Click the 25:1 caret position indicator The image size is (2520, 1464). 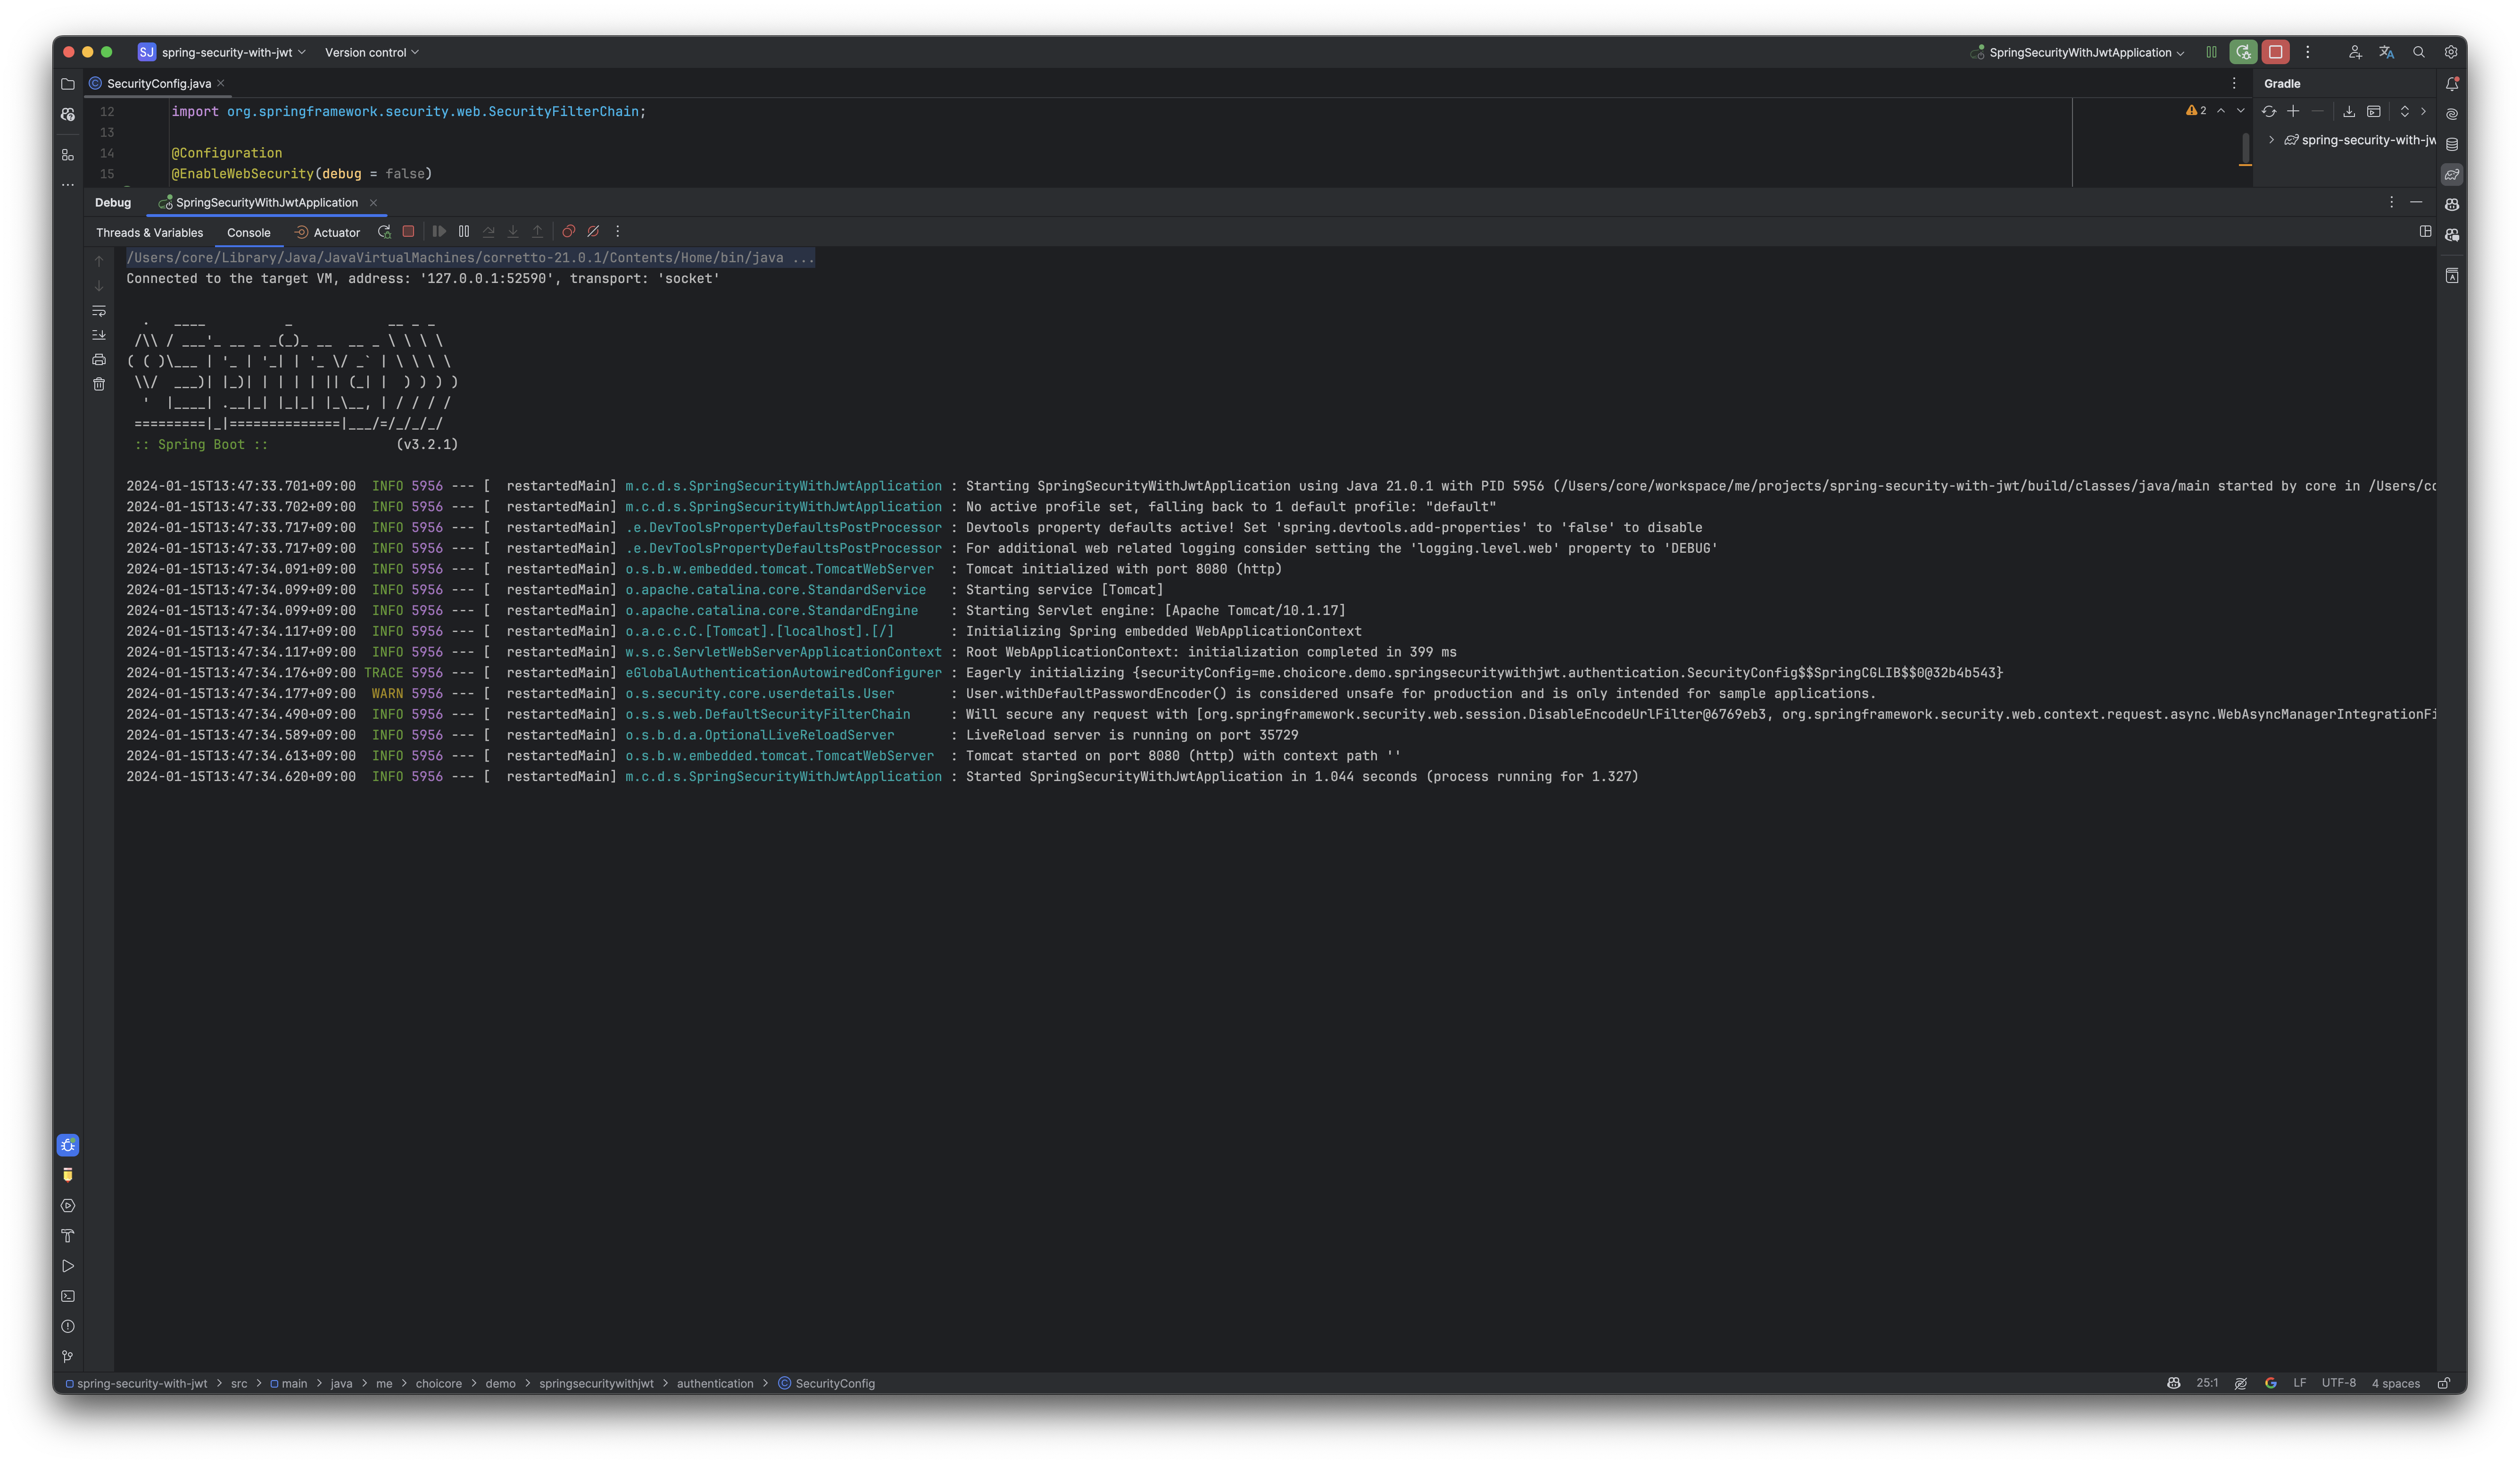pyautogui.click(x=2207, y=1383)
